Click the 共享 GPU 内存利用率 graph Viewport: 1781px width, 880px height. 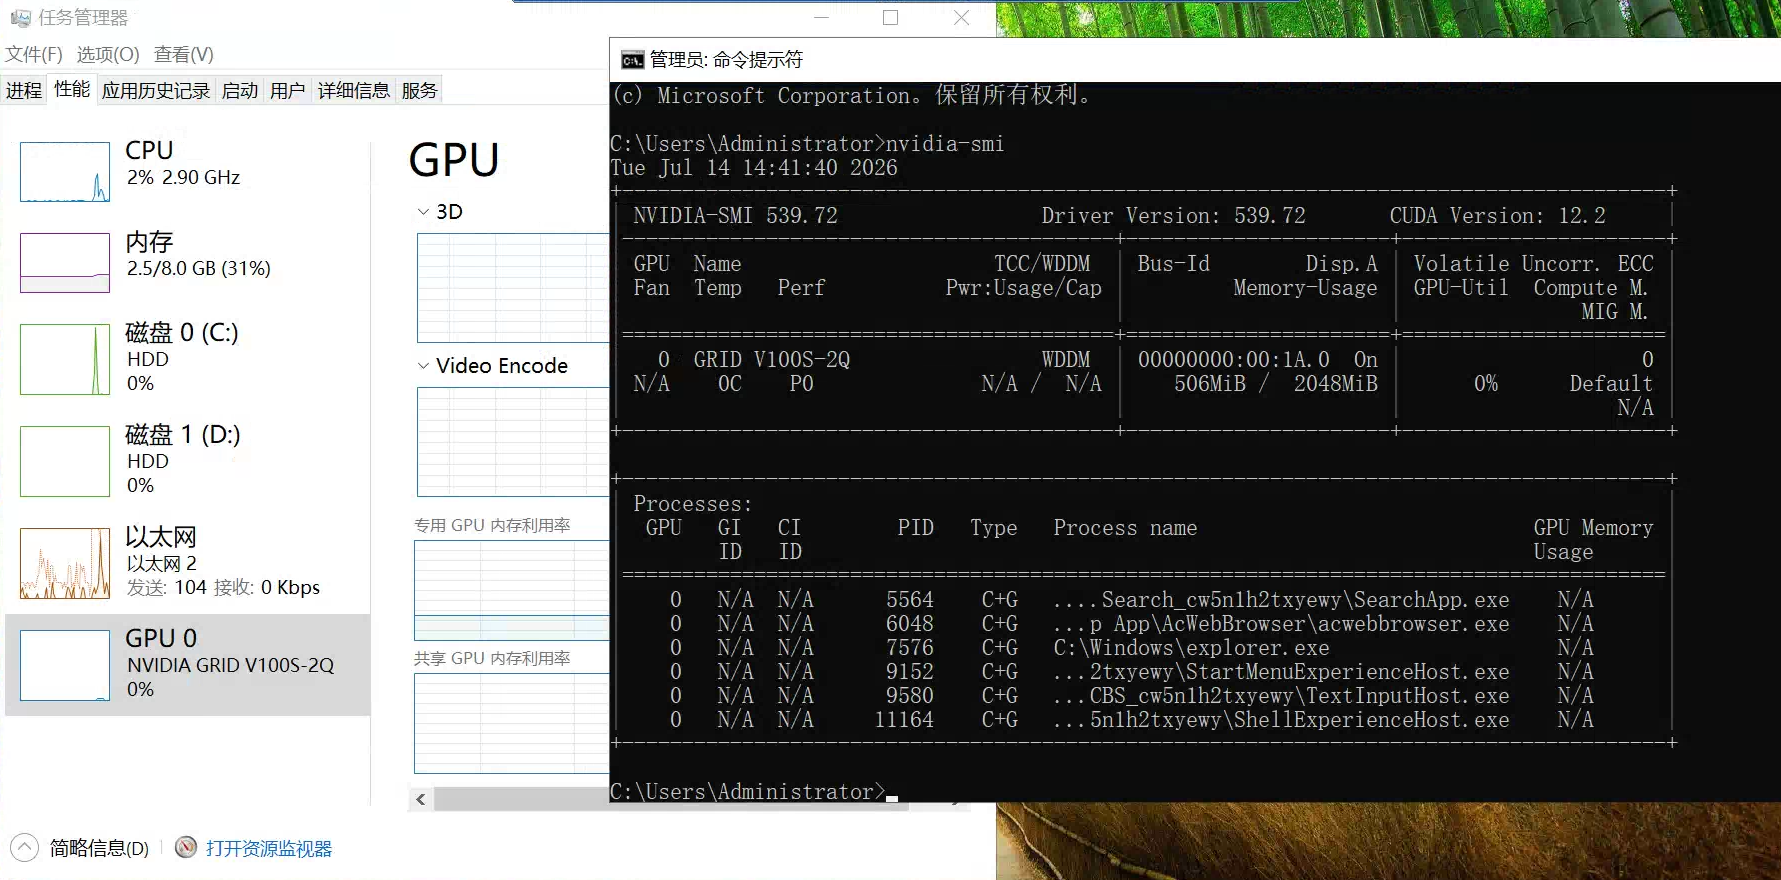(512, 723)
